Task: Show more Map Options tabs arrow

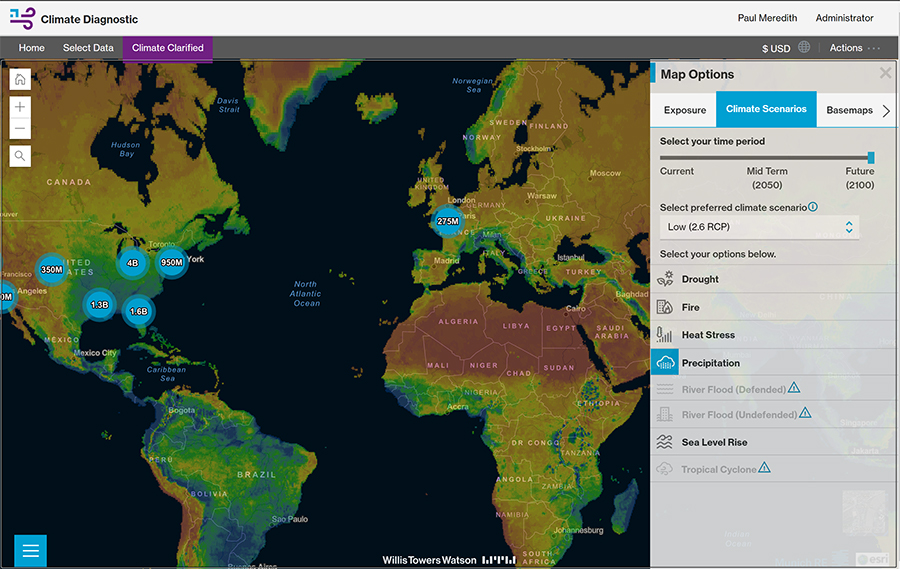Action: point(886,110)
